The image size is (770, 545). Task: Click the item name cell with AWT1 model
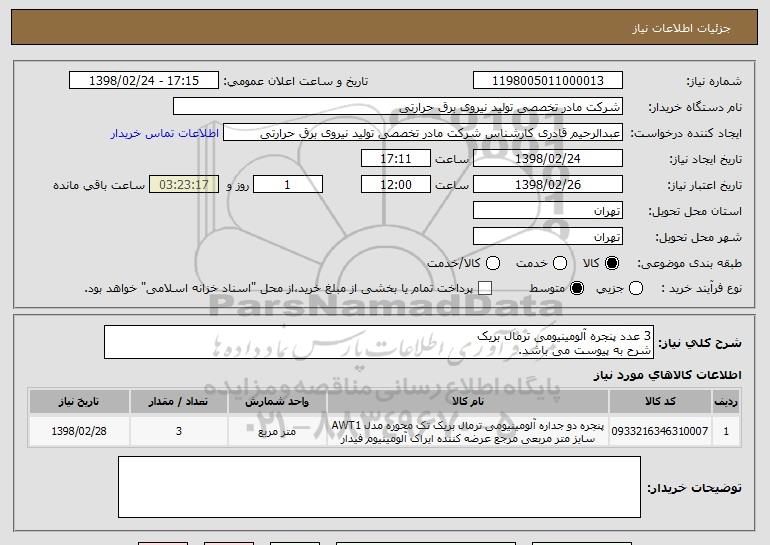tap(468, 432)
